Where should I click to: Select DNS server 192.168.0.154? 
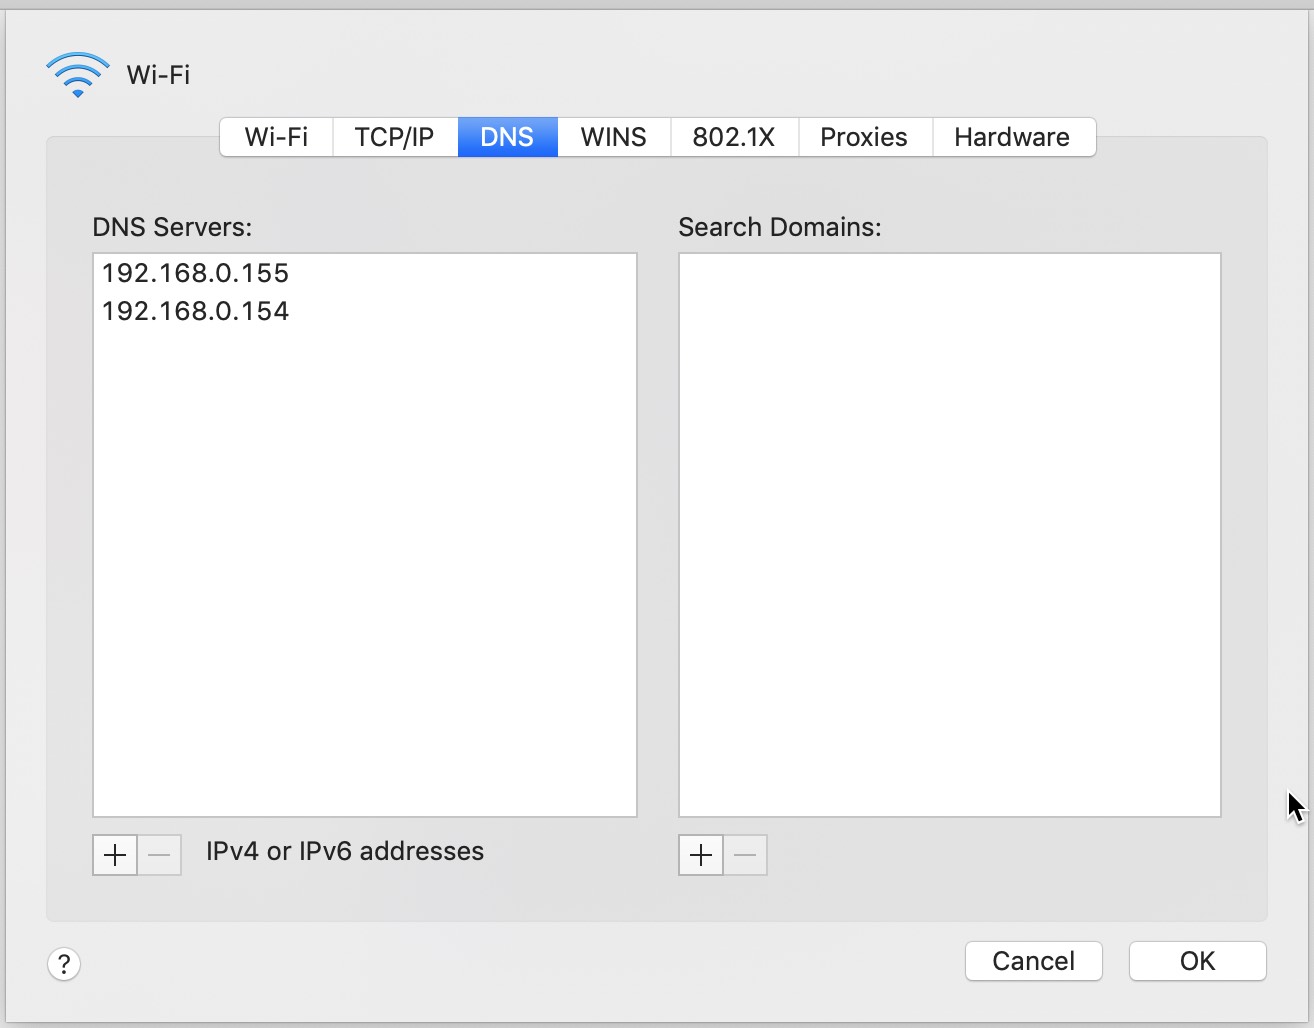click(x=365, y=311)
